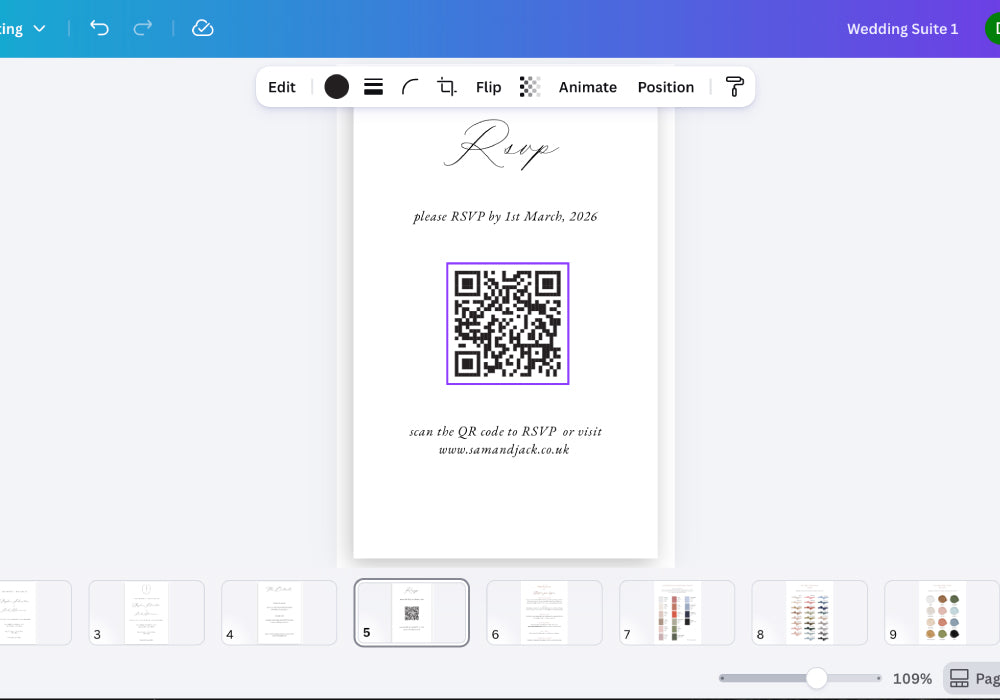Open transparency checkerboard icon
Viewport: 1000px width, 700px height.
point(530,87)
